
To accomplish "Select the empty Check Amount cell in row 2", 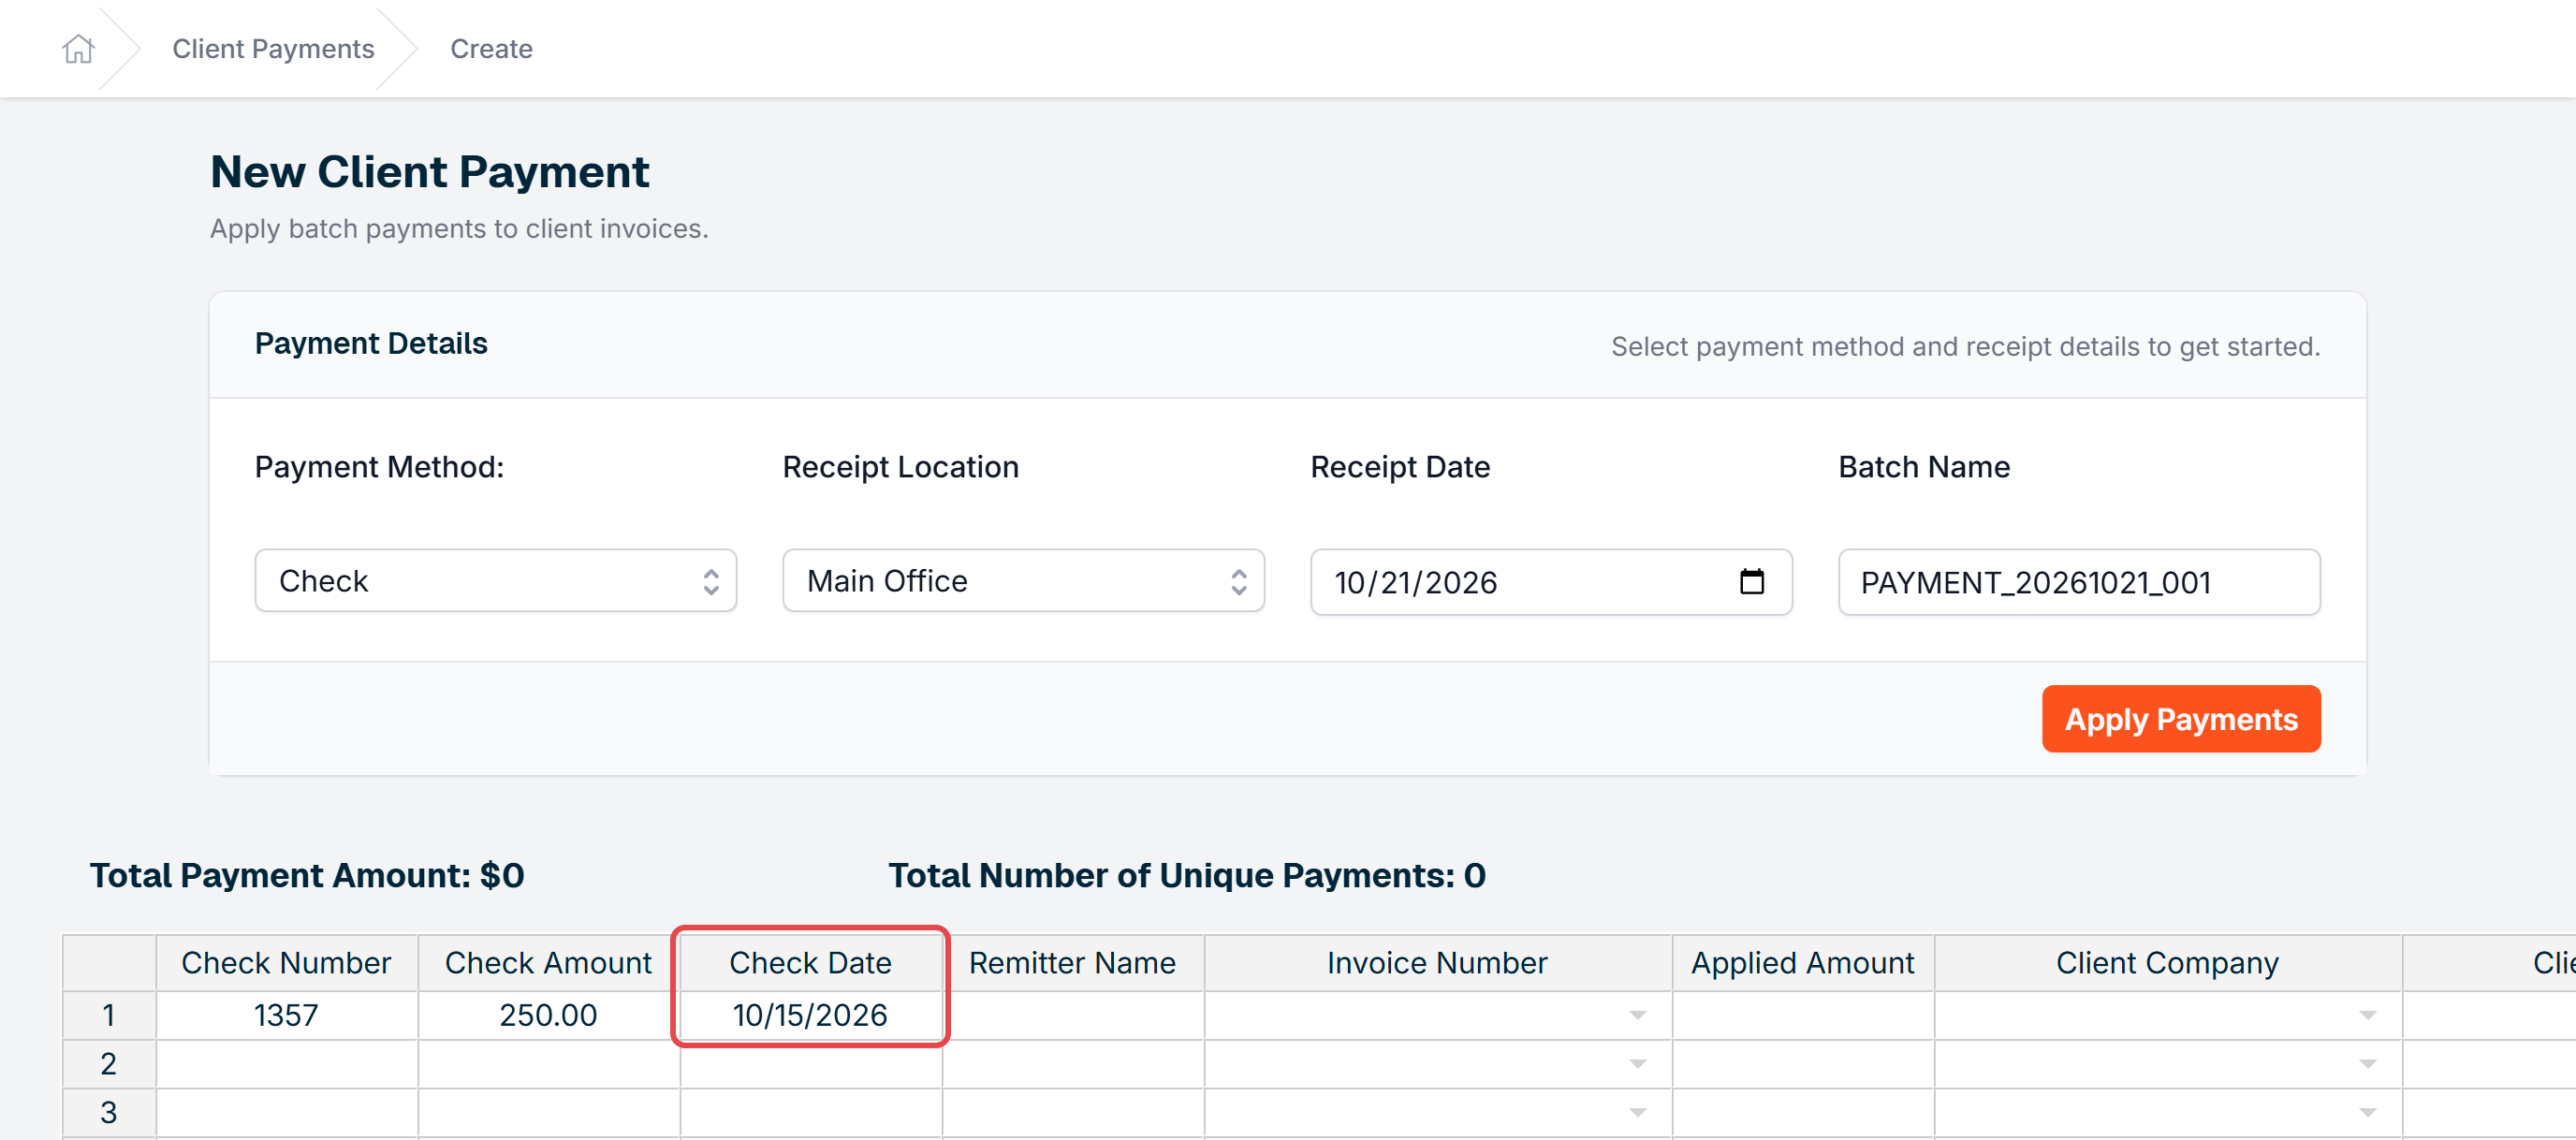I will point(548,1064).
